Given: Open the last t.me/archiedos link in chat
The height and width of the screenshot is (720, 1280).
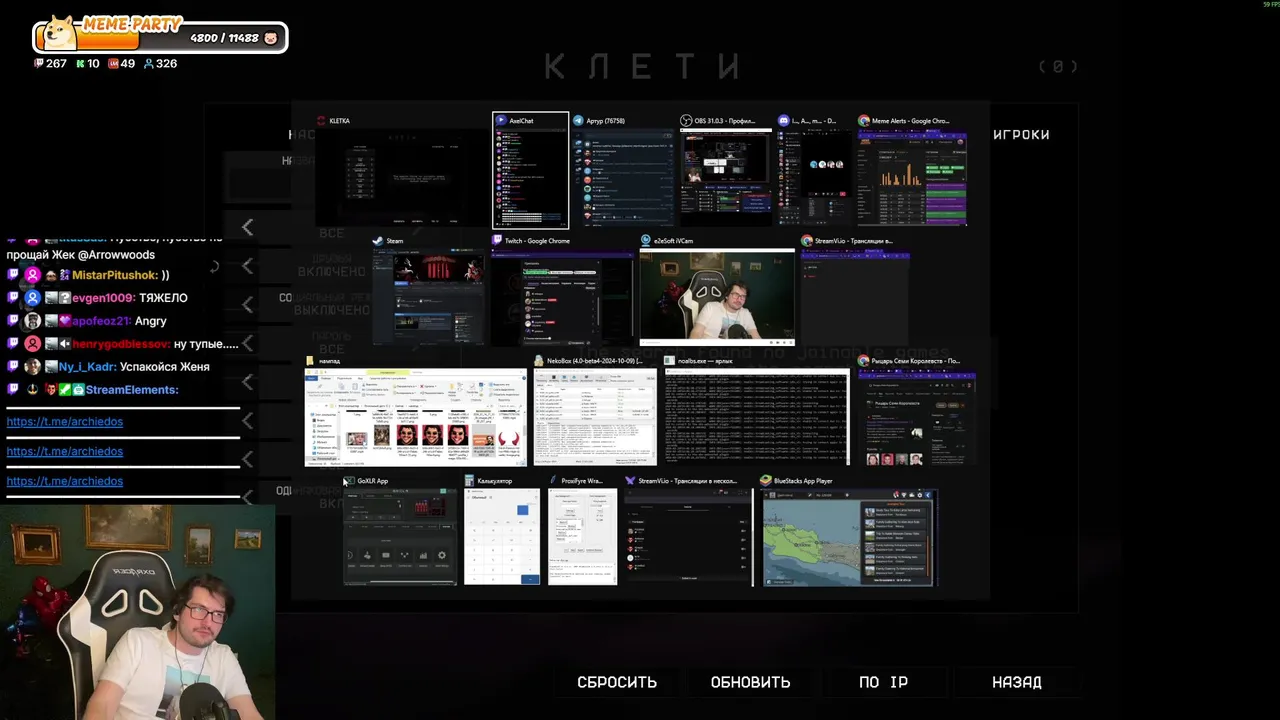Looking at the screenshot, I should (x=65, y=481).
